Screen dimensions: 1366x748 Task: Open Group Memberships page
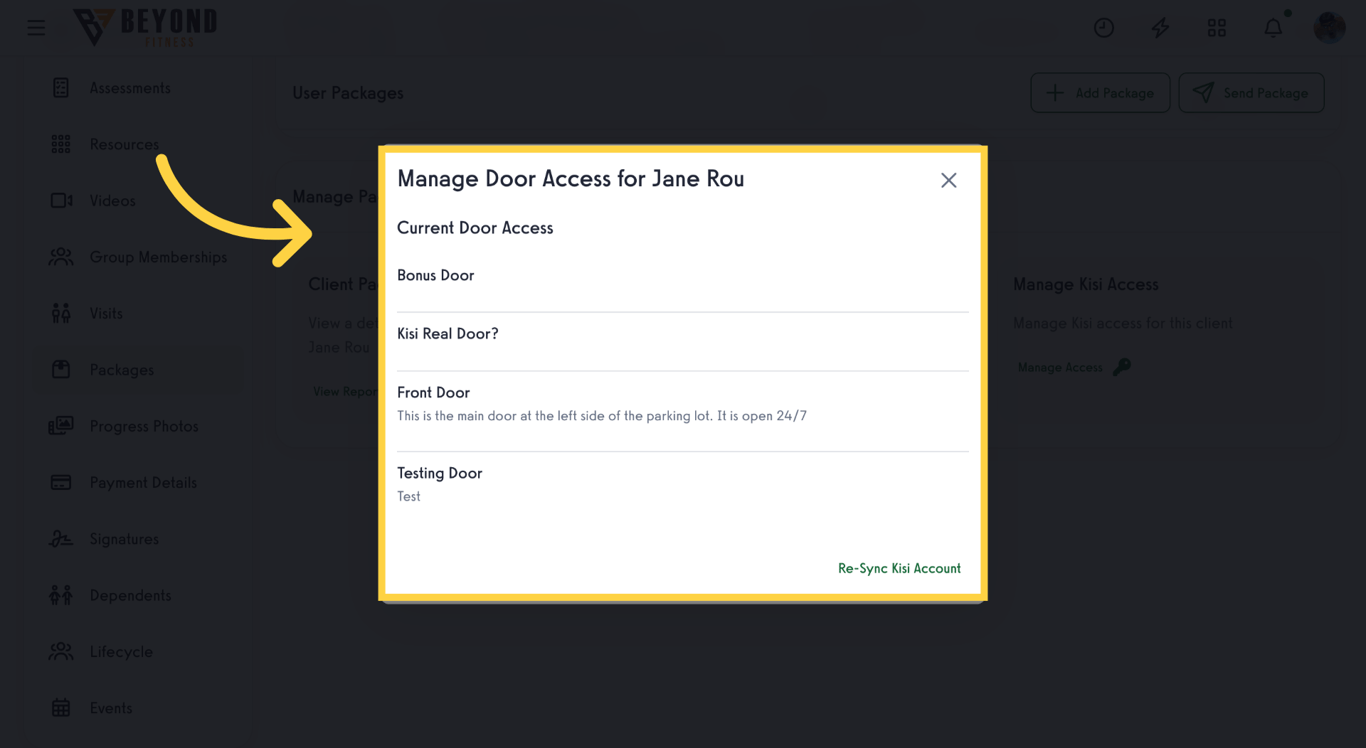point(158,257)
